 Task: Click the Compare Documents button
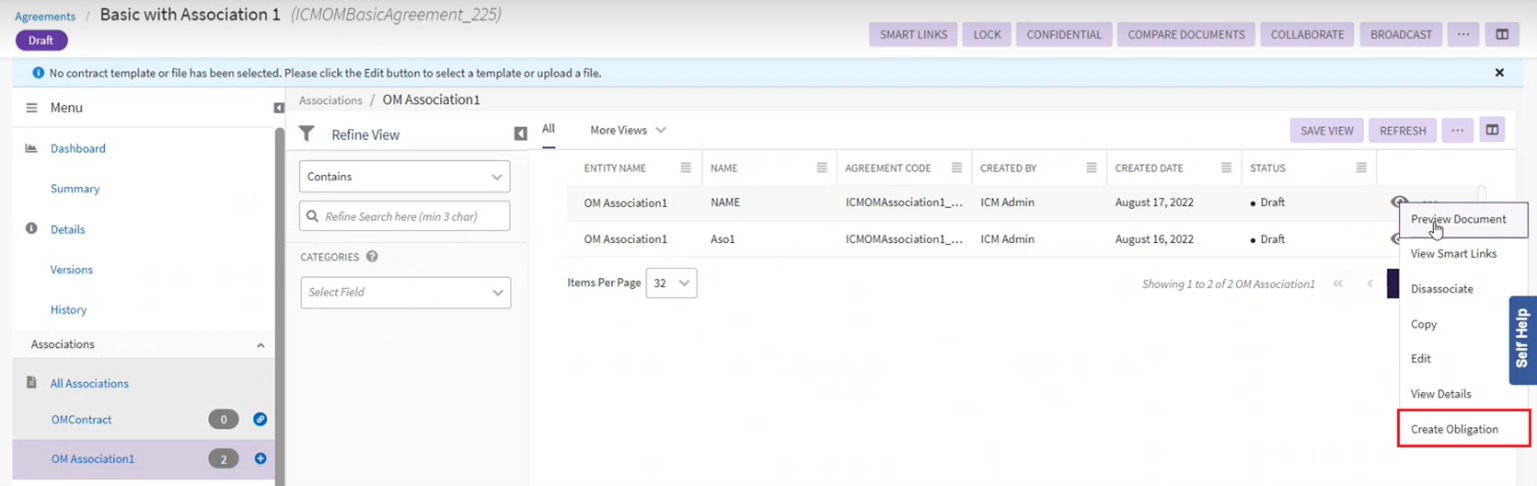click(1186, 34)
